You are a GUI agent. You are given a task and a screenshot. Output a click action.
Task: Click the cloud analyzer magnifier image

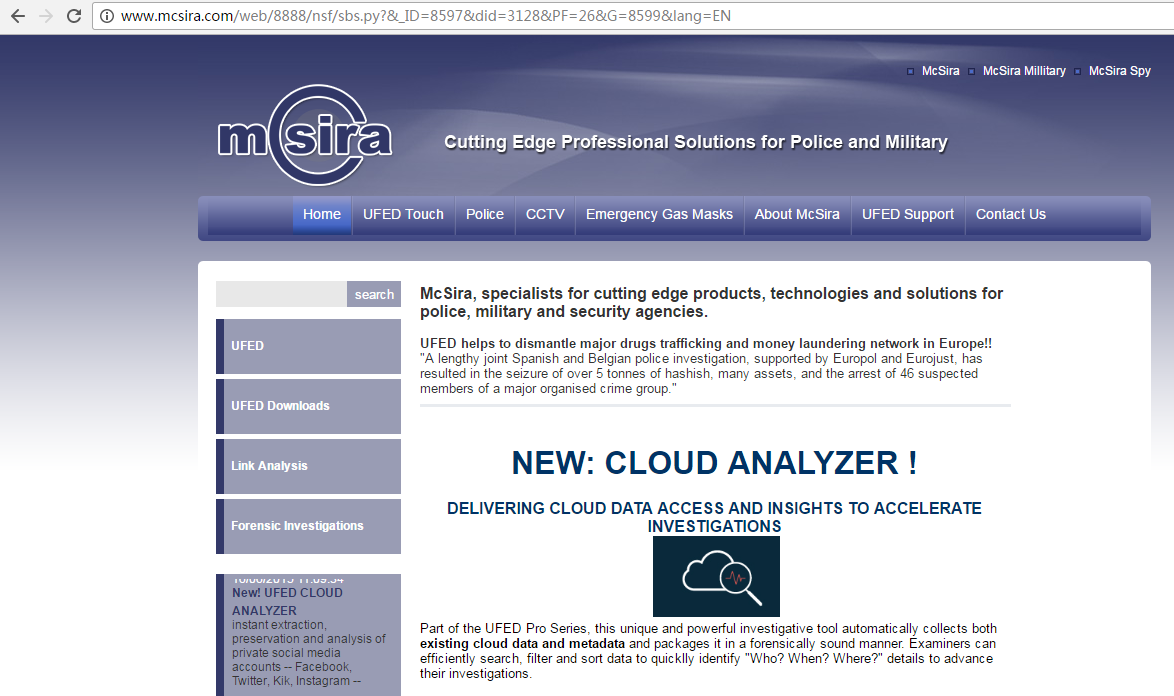(x=717, y=576)
